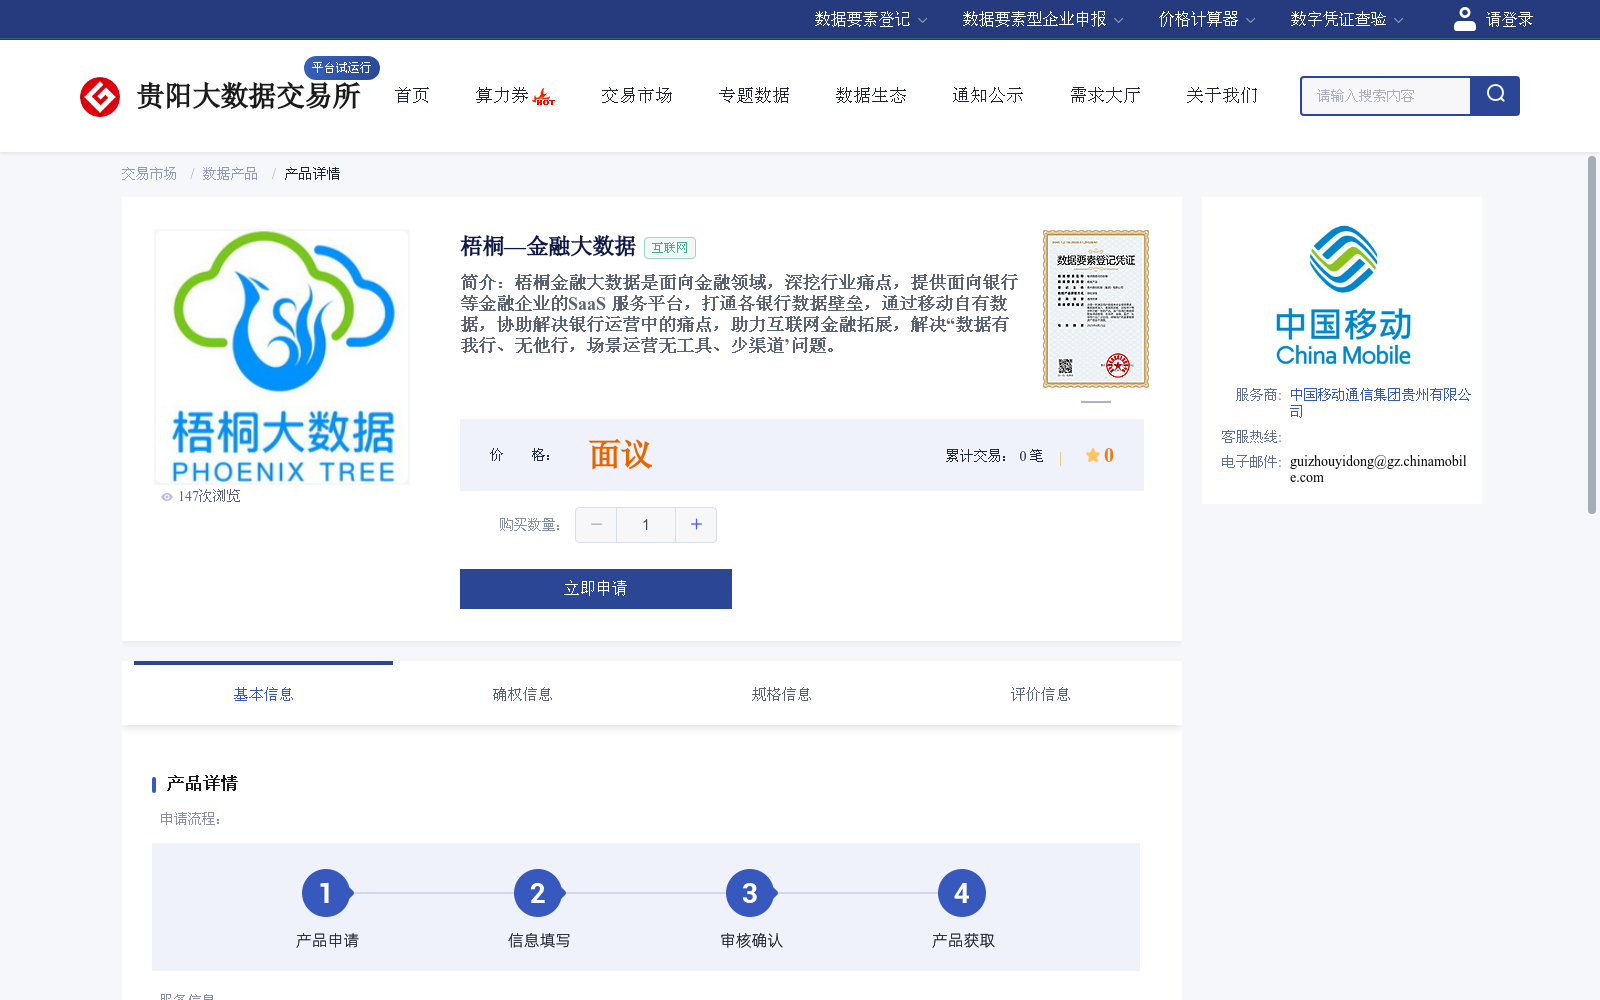Click the 立即申请 button
Screen dimensions: 1600x1000
596,589
